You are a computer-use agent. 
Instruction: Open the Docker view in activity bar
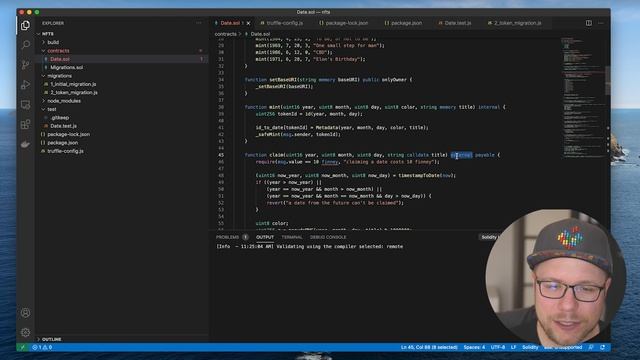tap(25, 144)
